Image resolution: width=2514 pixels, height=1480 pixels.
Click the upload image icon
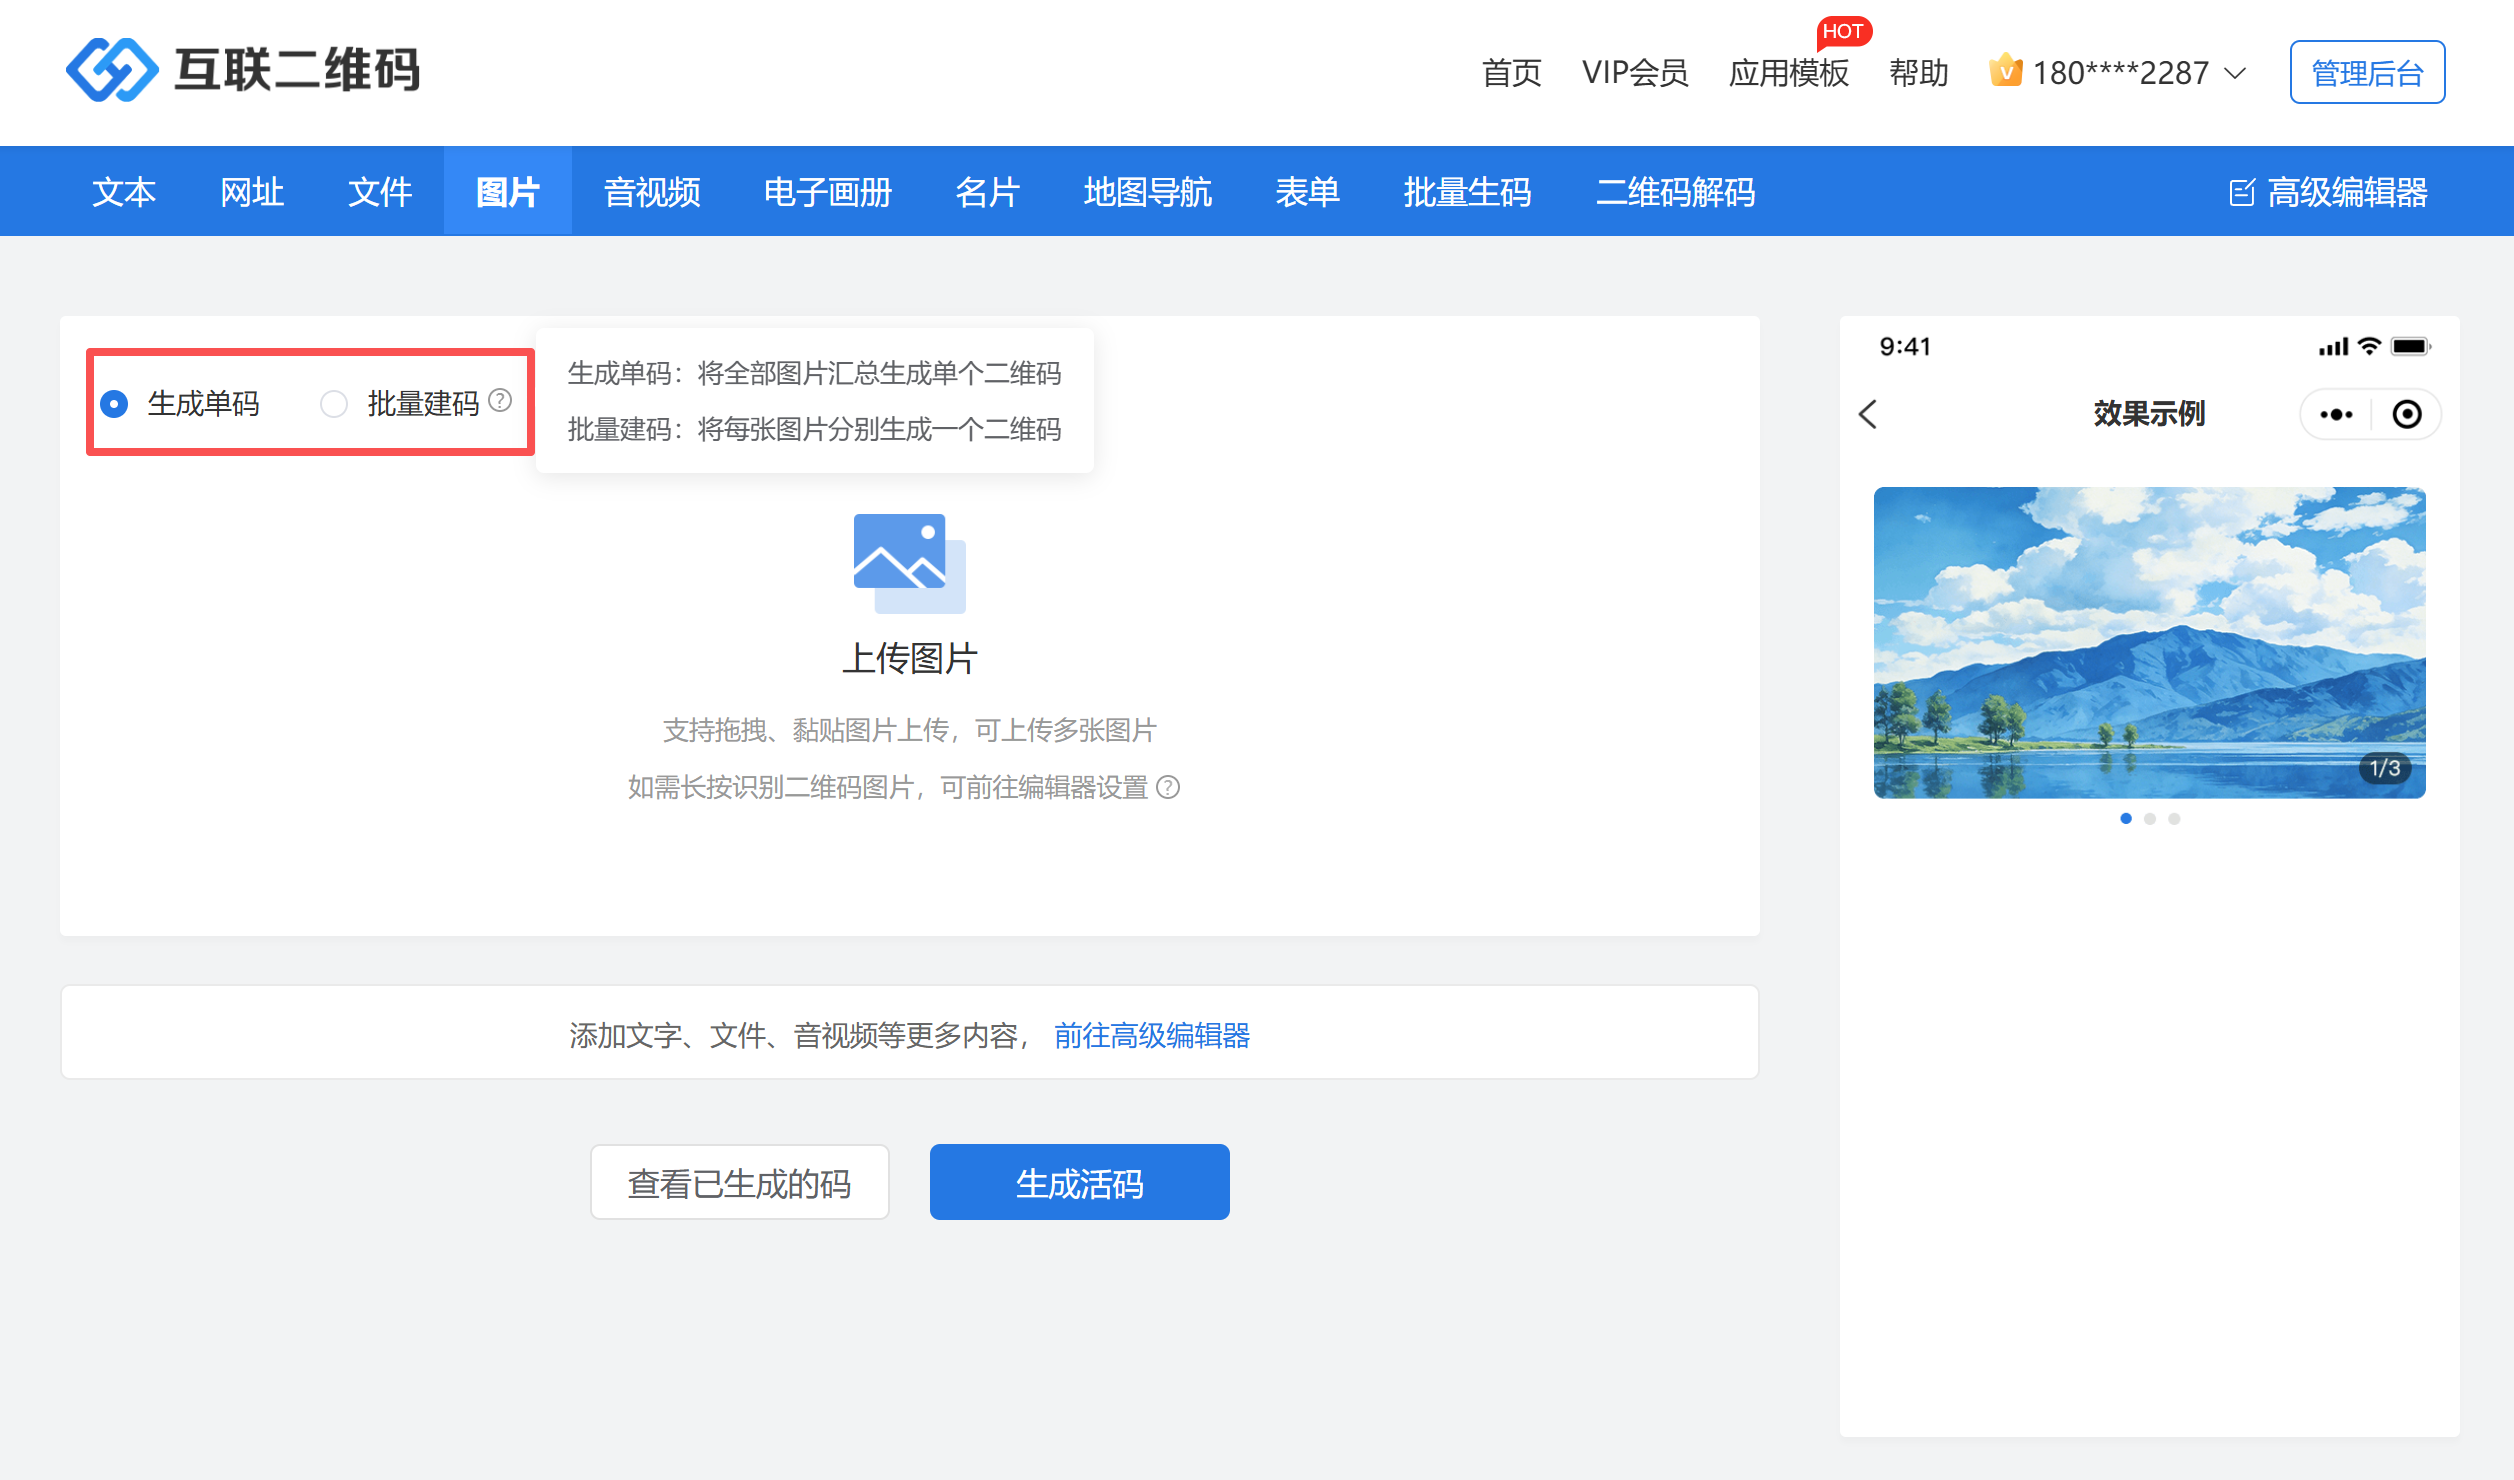click(908, 563)
